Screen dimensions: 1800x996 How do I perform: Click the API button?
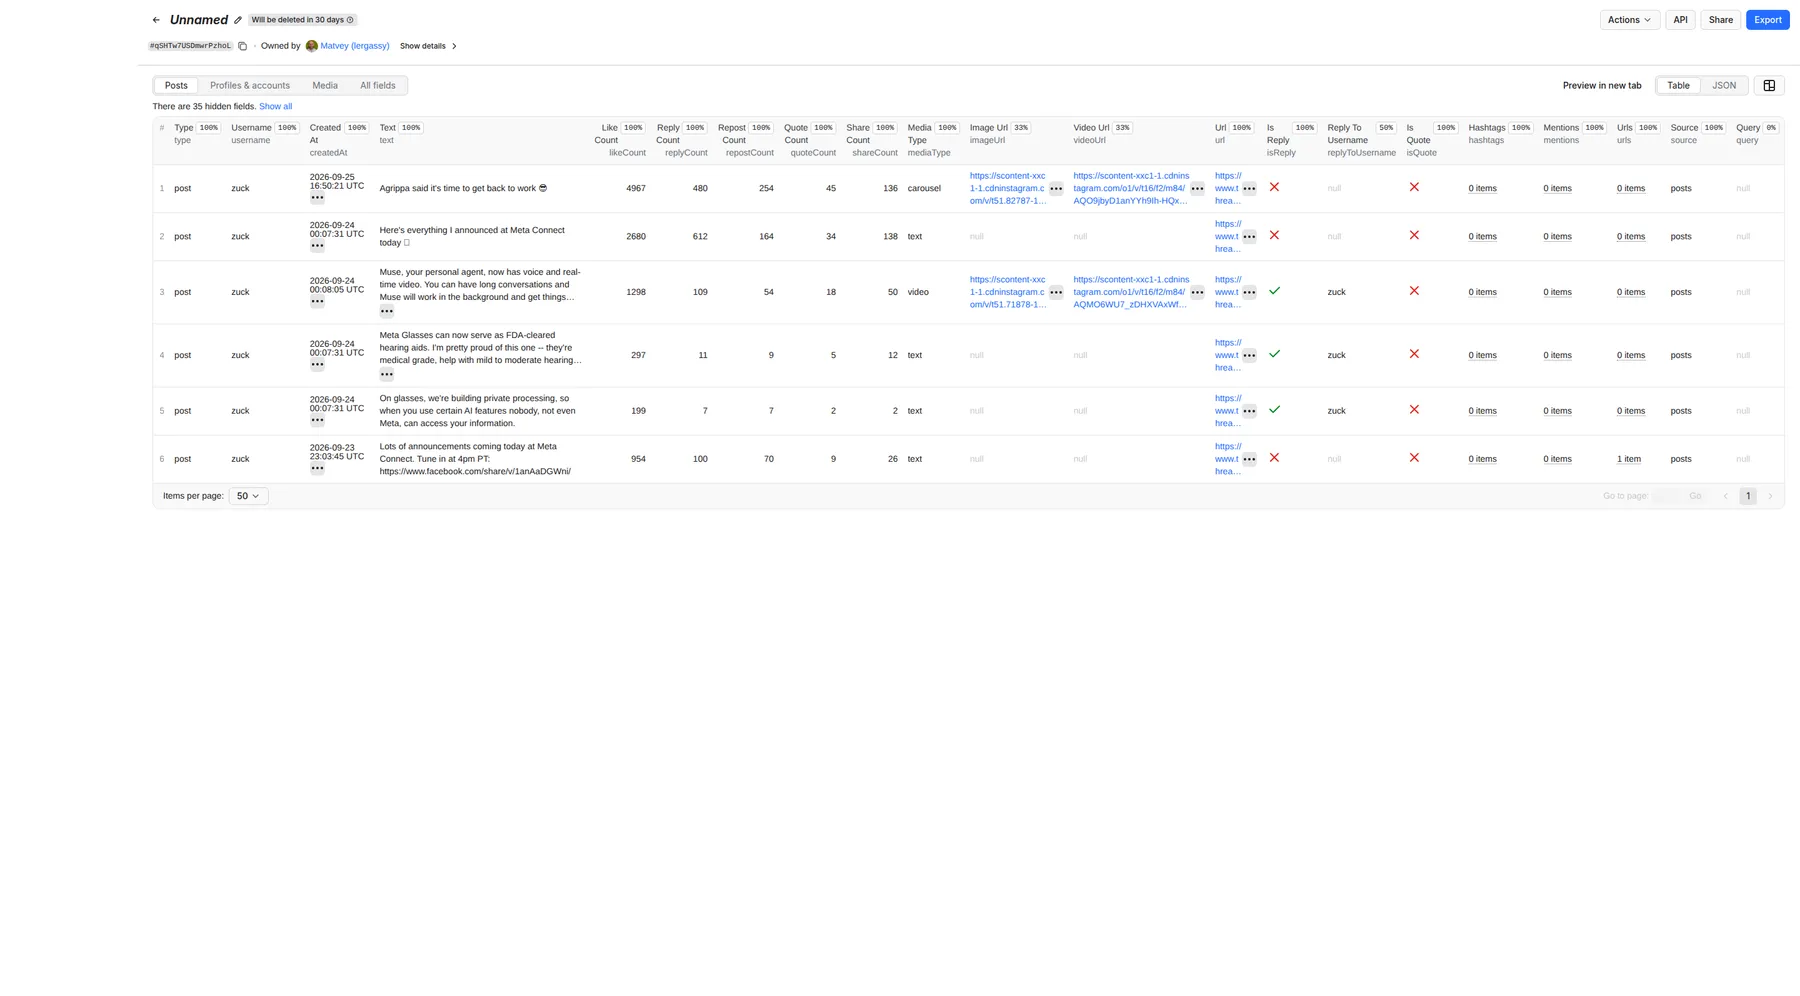click(x=1680, y=20)
